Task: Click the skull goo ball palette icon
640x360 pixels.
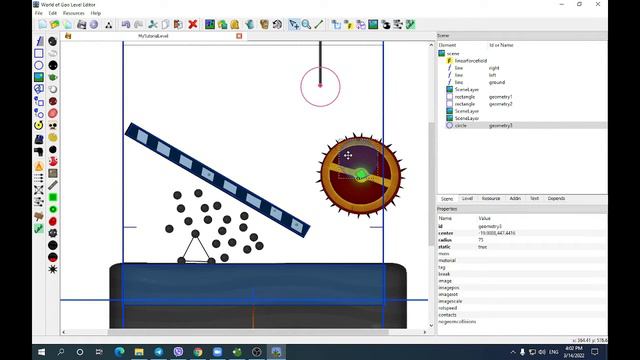Action: pos(53,126)
